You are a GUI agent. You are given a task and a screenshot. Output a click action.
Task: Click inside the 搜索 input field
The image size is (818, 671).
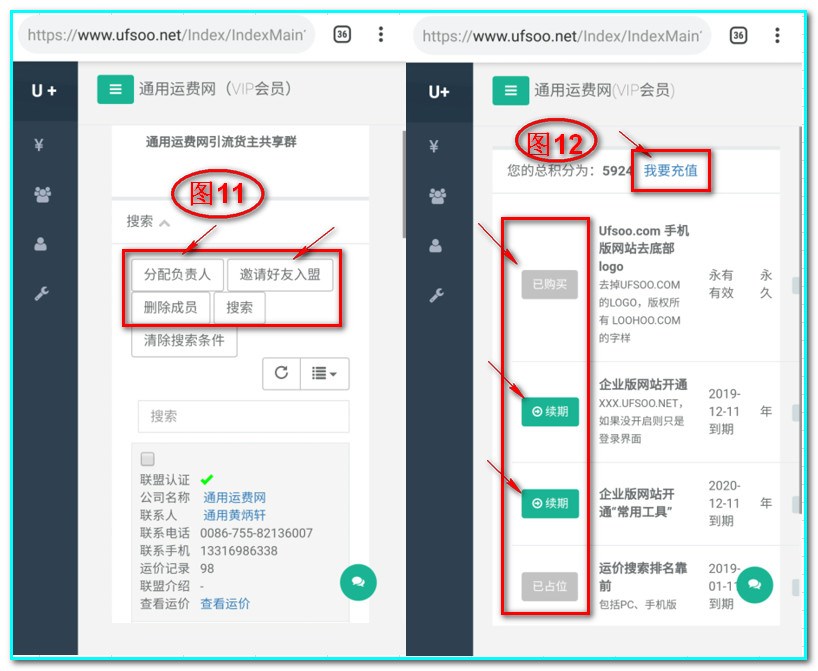245,416
